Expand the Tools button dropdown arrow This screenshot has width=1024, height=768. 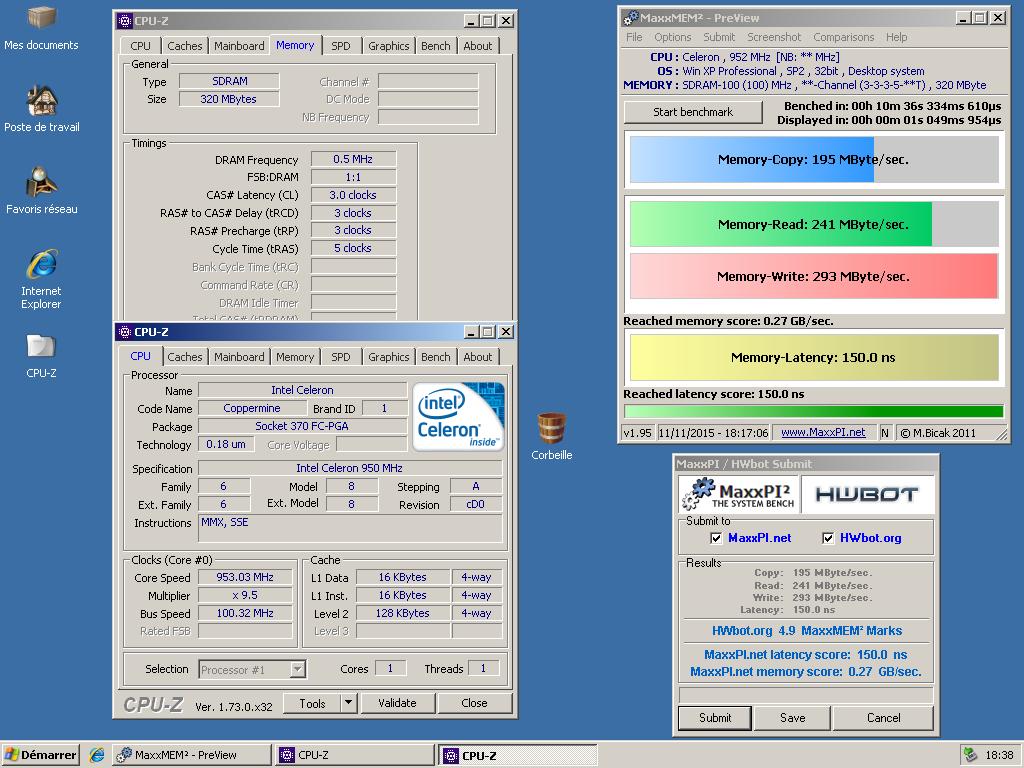point(349,703)
